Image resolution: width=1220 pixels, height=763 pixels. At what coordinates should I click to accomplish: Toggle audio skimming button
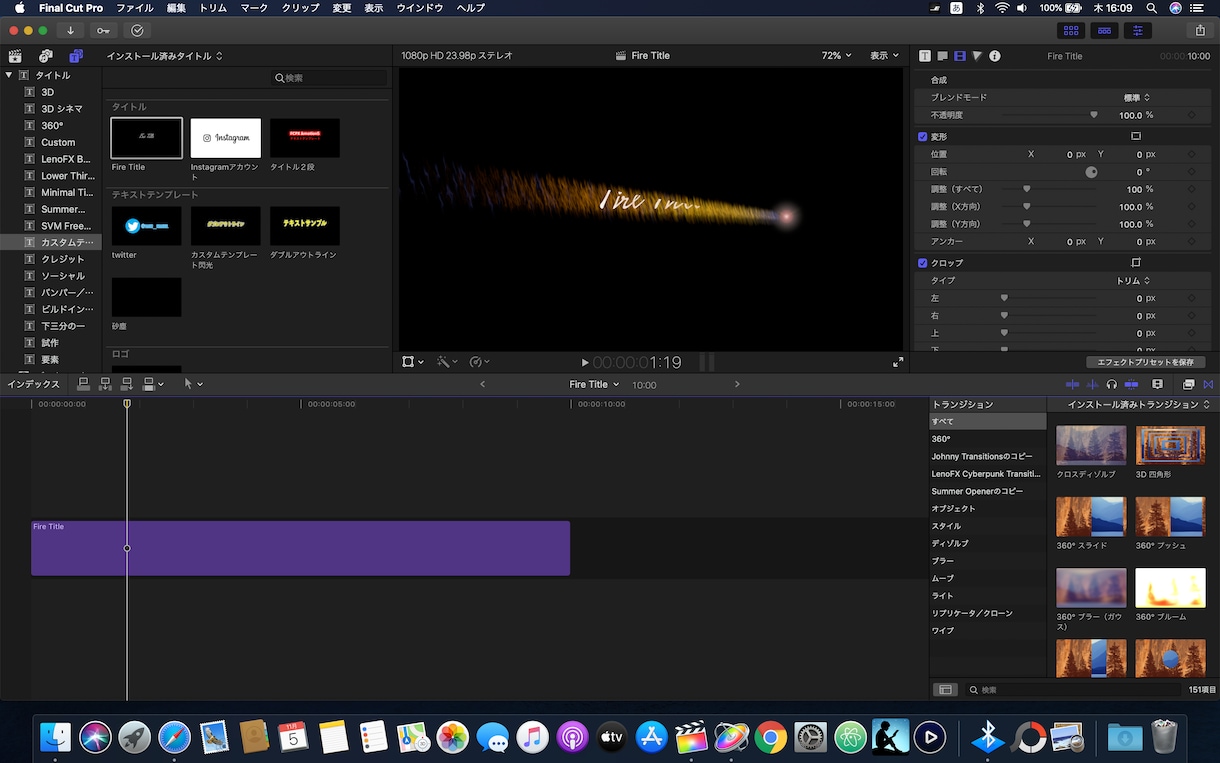(x=1092, y=384)
